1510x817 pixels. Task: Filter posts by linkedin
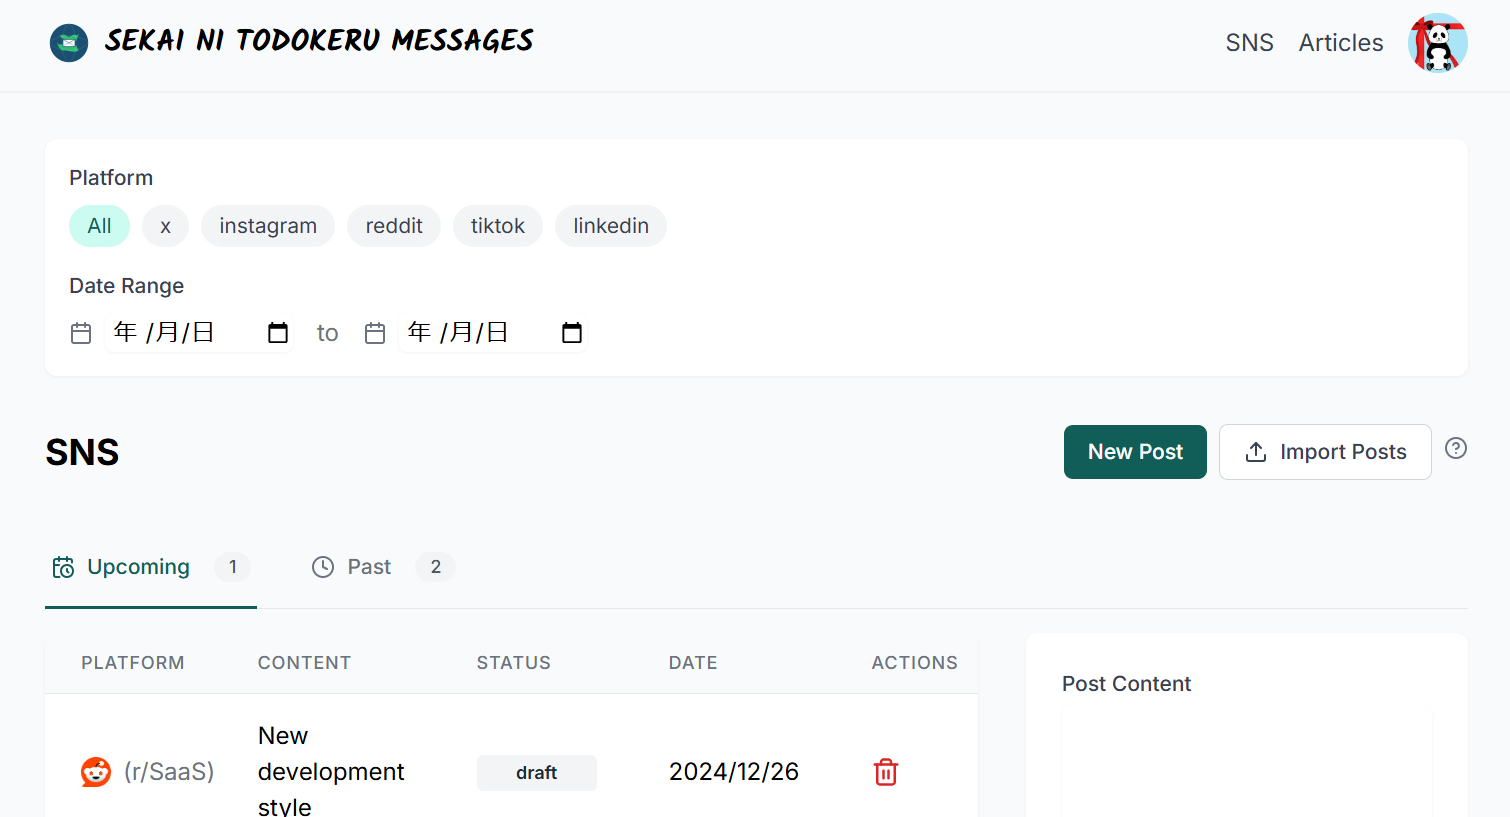pyautogui.click(x=611, y=226)
